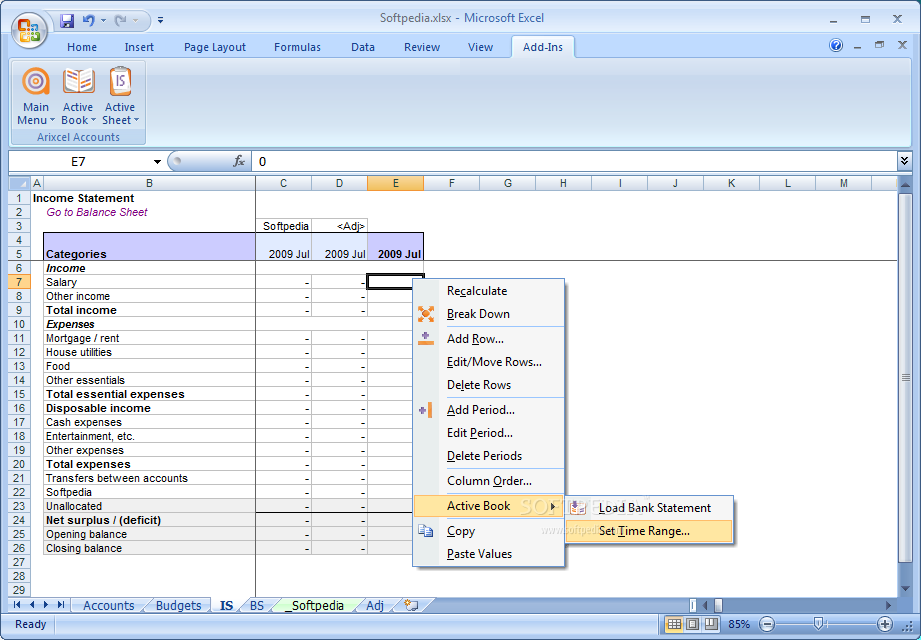Choose Delete Periods menu entry
Screen dimensions: 921x640
[x=485, y=456]
